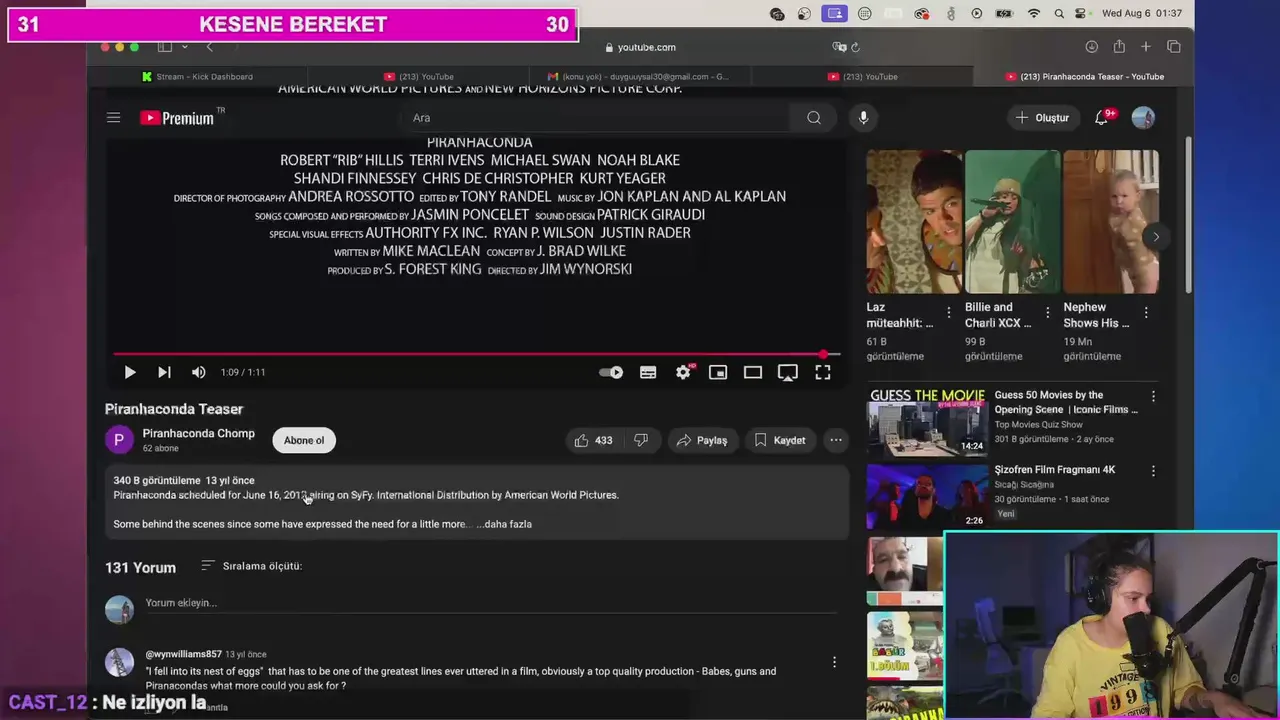Screen dimensions: 1280x720
Task: Open the Guess the Movie thumbnail
Action: 927,421
